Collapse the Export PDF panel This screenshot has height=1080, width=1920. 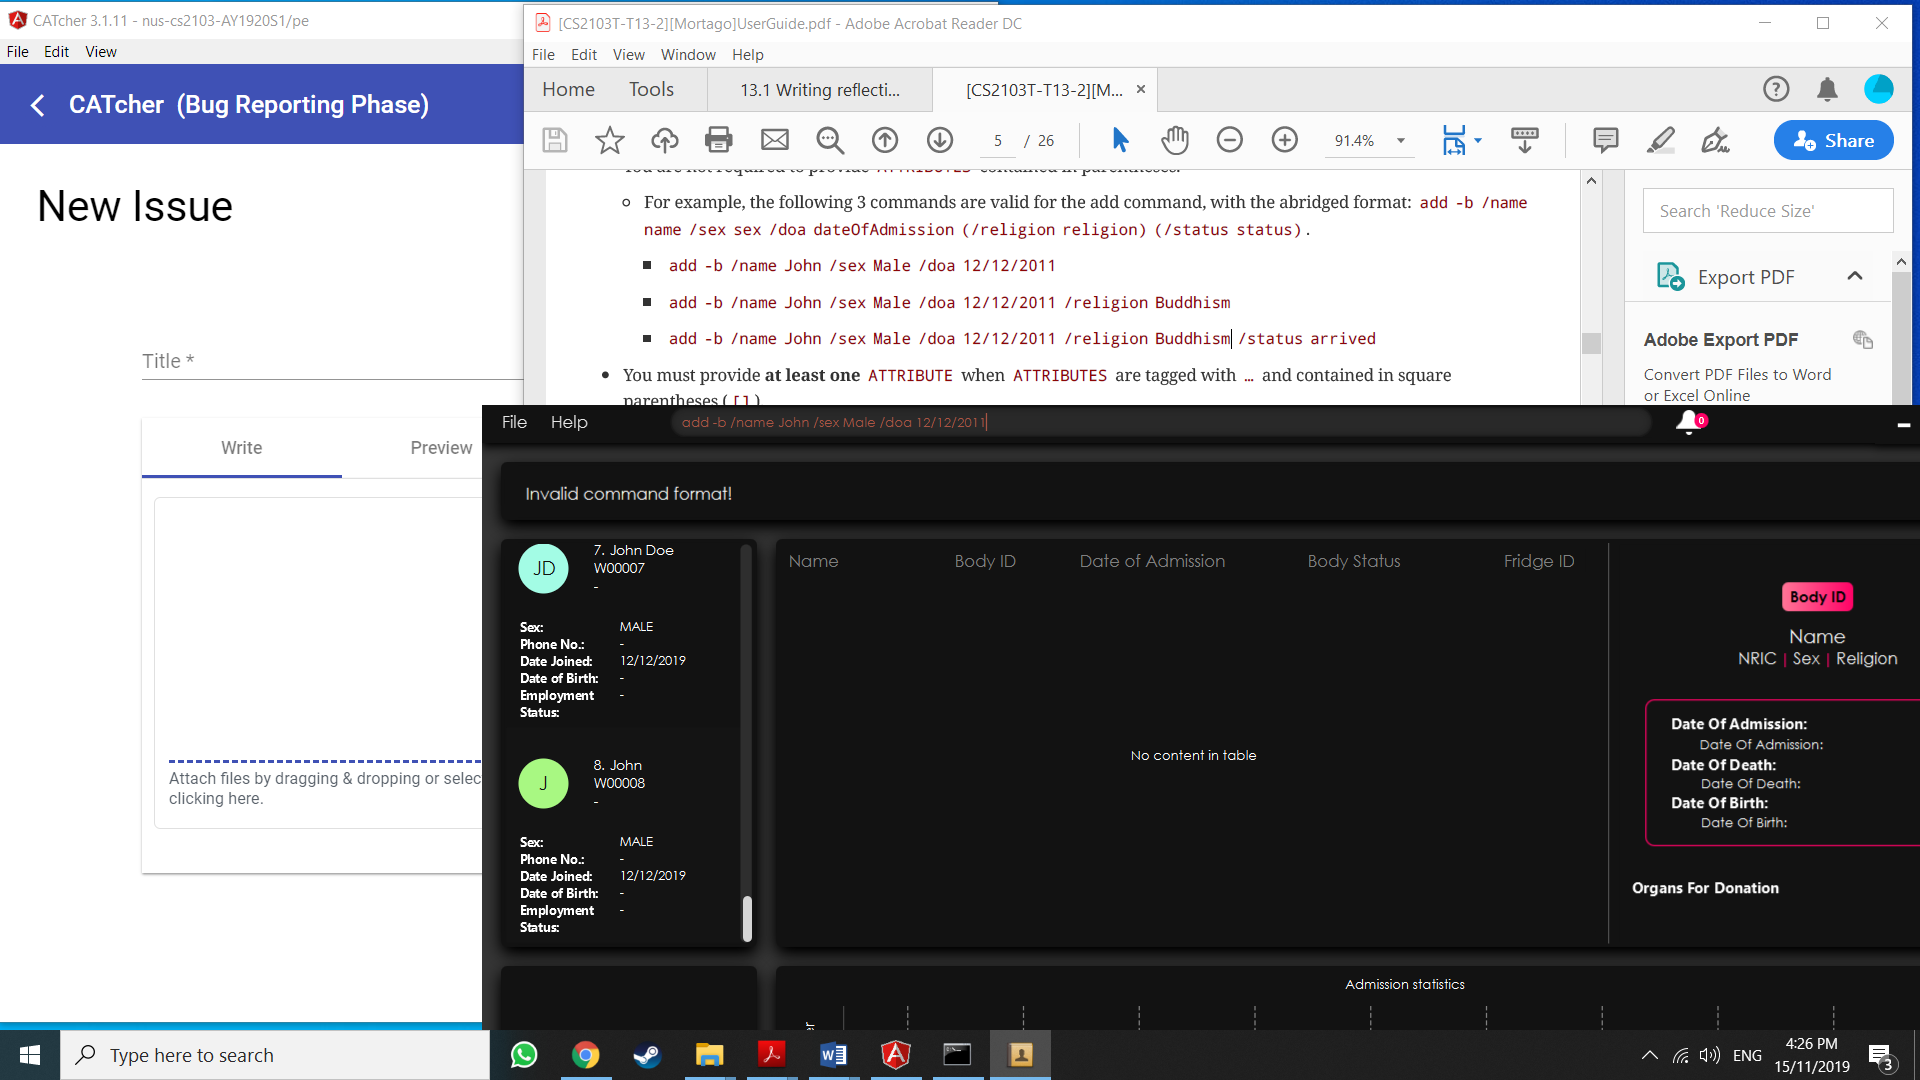click(1855, 276)
